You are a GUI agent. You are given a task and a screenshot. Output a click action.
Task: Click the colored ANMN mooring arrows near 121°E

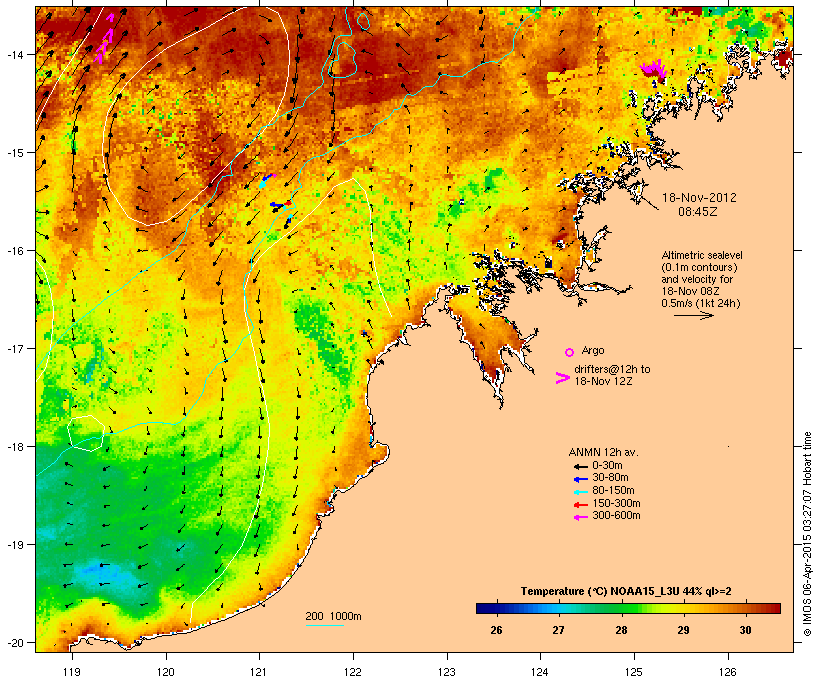coord(277,201)
